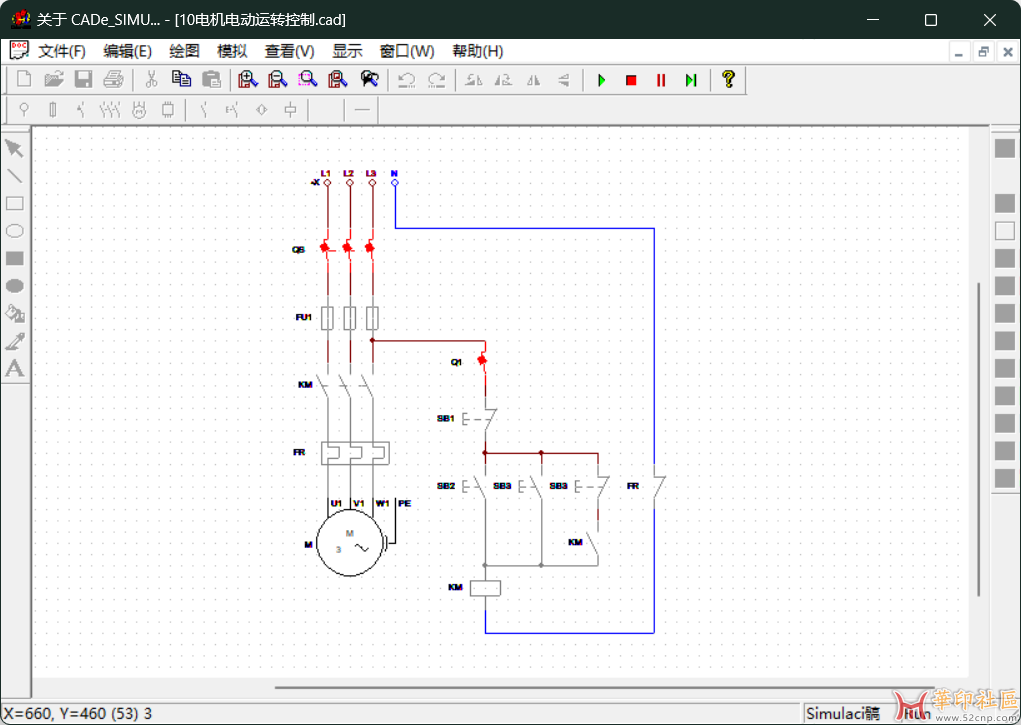This screenshot has height=725, width=1021.
Task: Open the single-pole breaker switch library icon
Action: 81,109
